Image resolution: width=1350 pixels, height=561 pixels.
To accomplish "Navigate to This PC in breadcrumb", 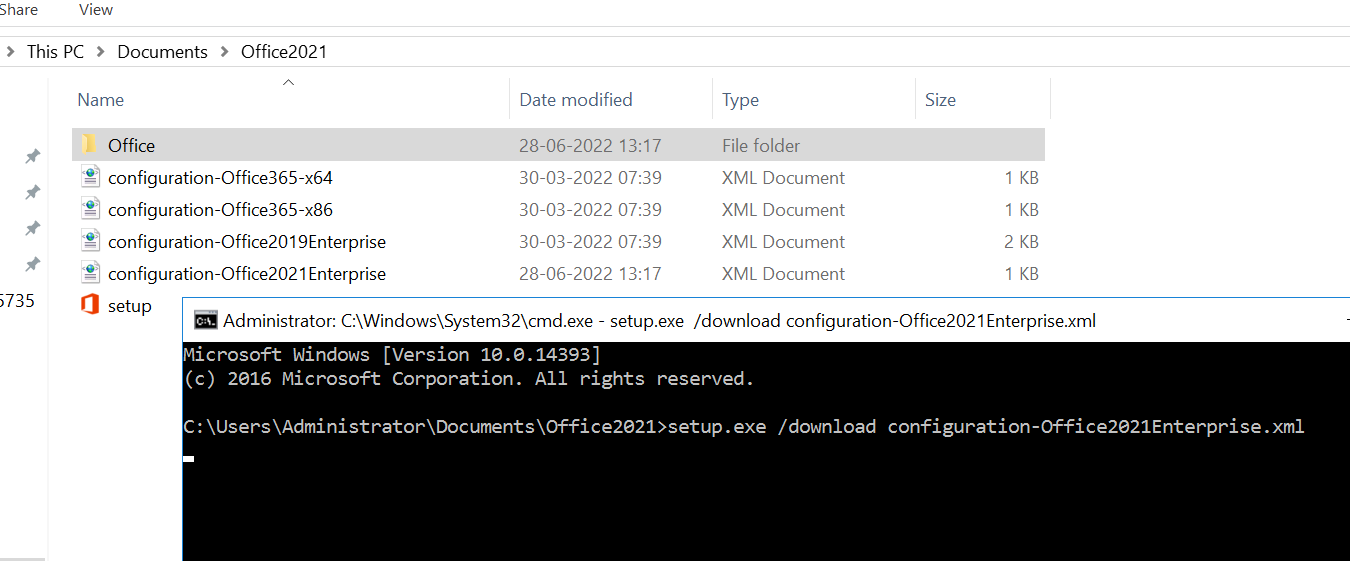I will [56, 52].
